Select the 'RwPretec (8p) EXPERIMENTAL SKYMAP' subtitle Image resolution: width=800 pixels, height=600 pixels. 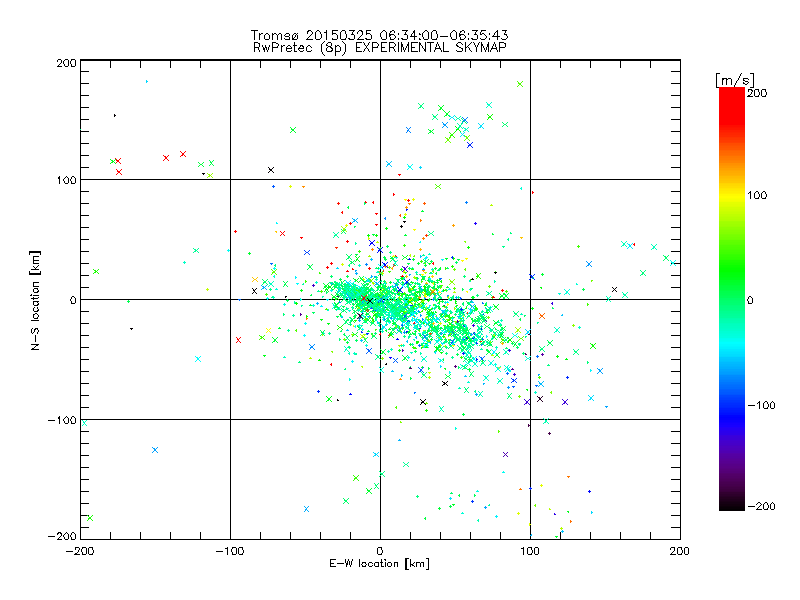pyautogui.click(x=379, y=48)
